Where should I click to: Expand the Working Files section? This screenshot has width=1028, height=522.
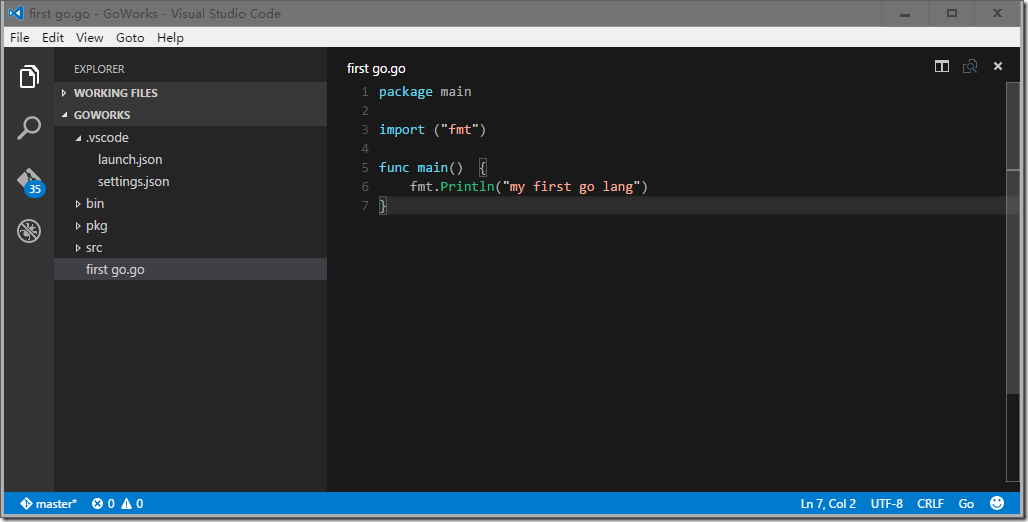pyautogui.click(x=115, y=93)
